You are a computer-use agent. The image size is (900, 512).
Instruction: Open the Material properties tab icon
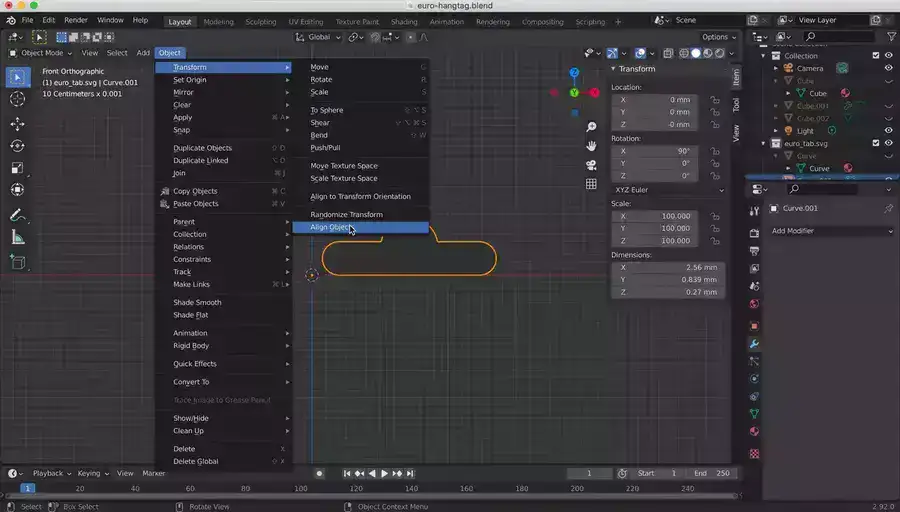754,432
